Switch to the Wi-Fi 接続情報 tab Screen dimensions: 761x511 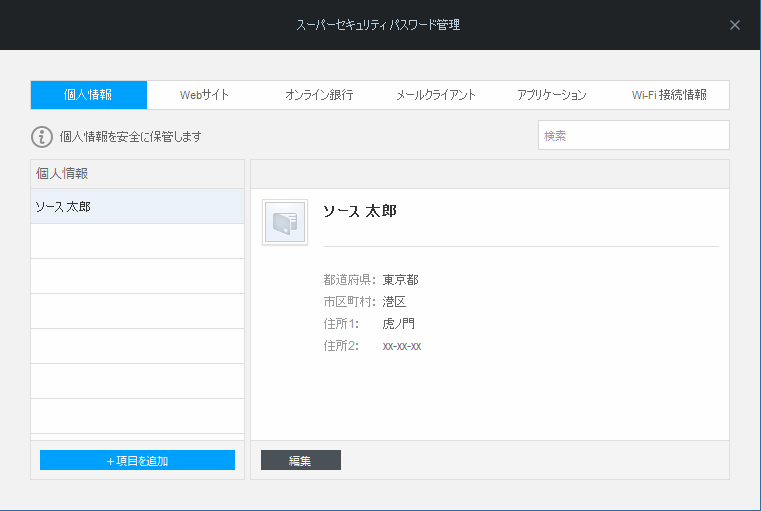[x=669, y=95]
